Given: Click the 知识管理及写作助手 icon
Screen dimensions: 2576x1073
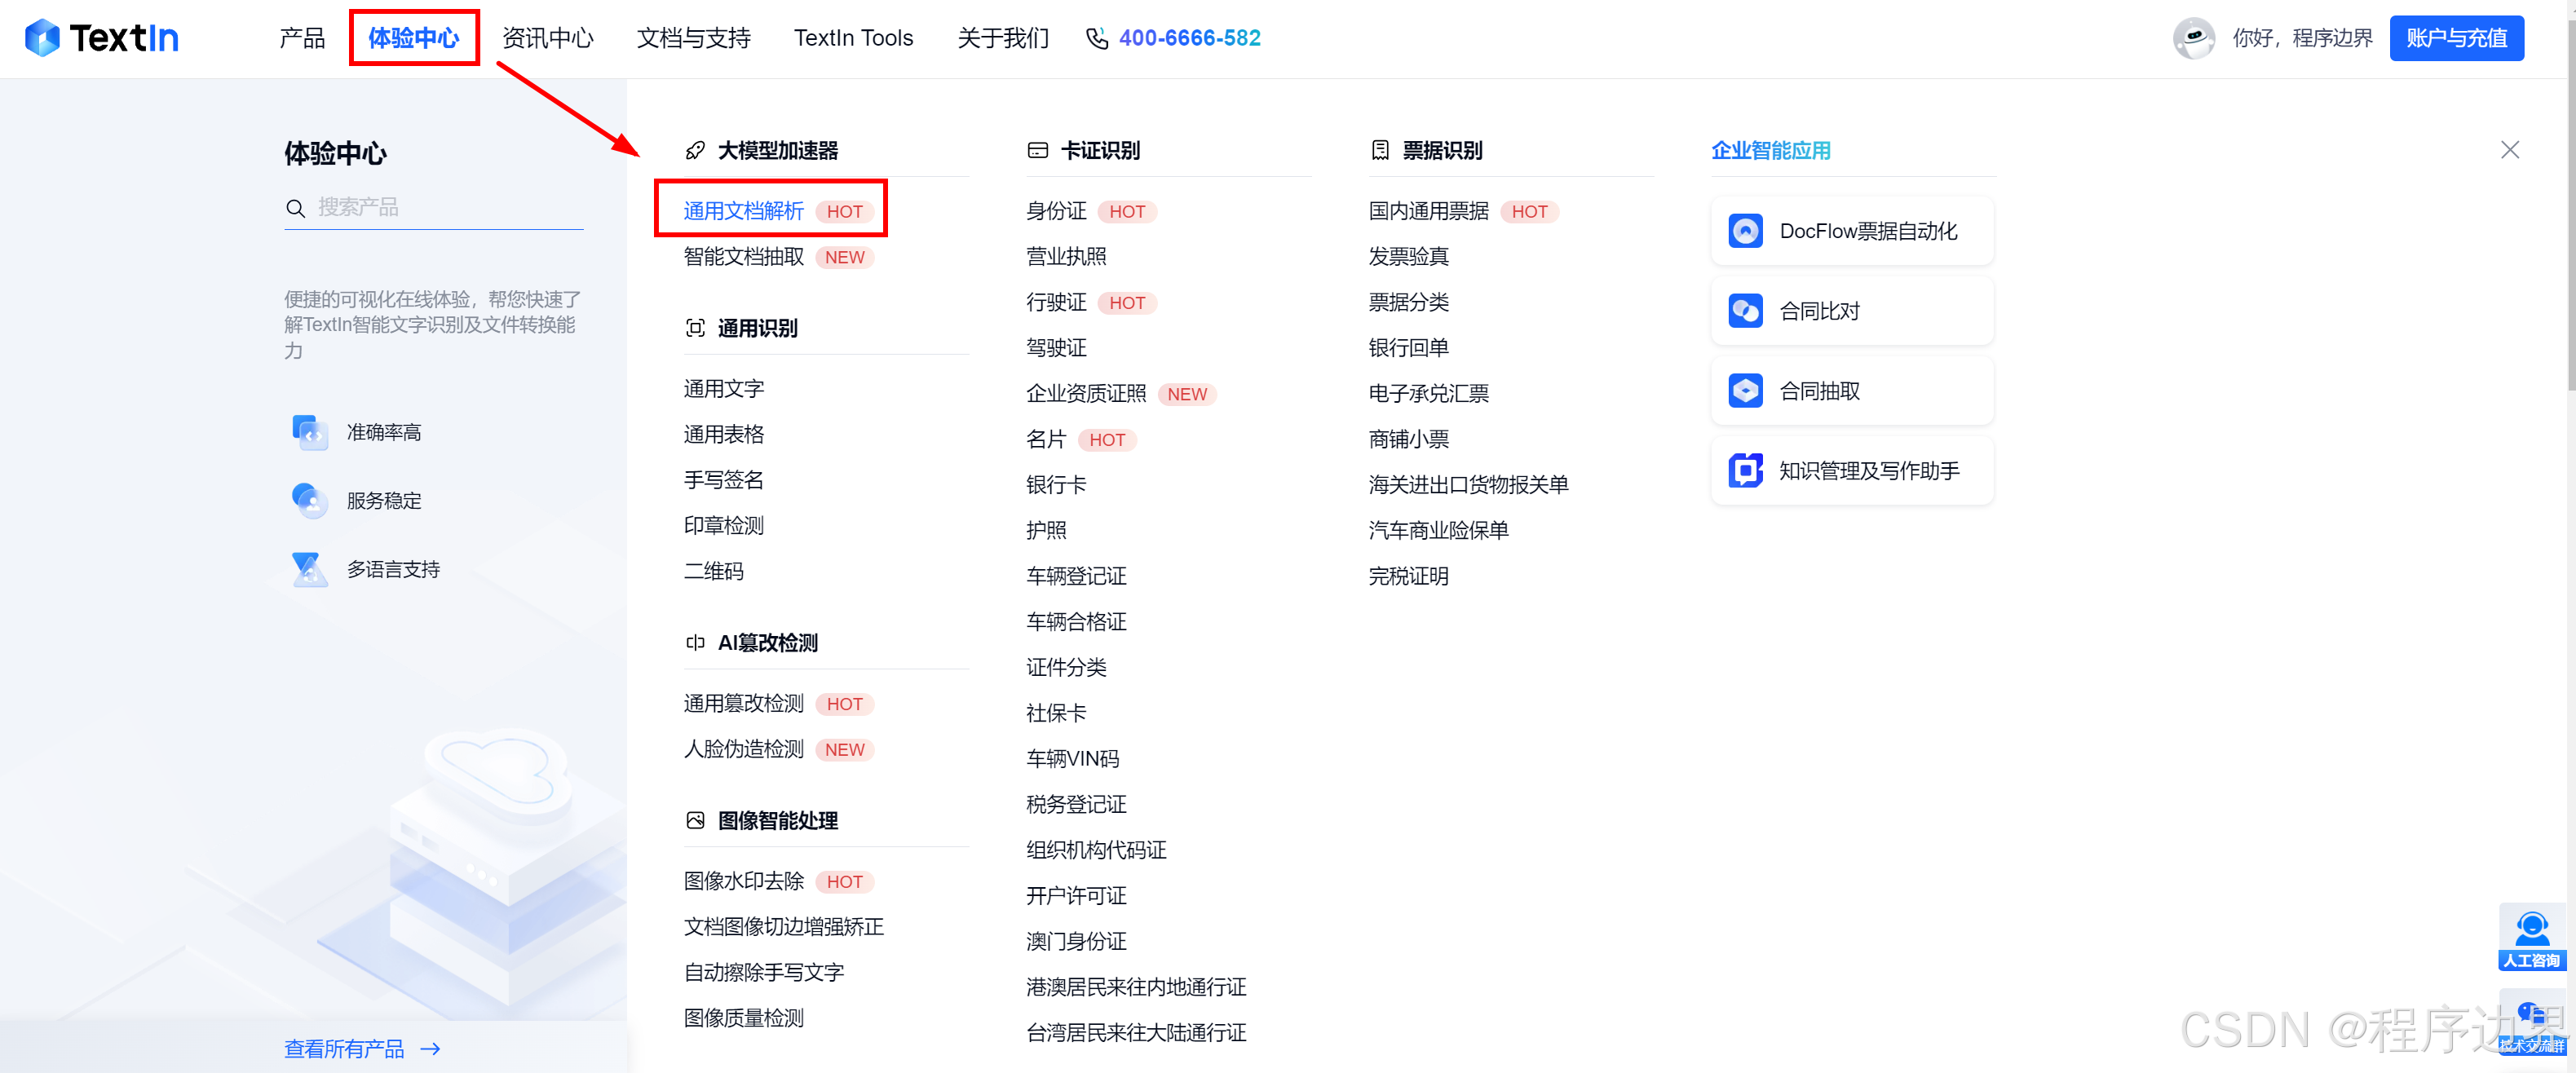Looking at the screenshot, I should click(1745, 470).
